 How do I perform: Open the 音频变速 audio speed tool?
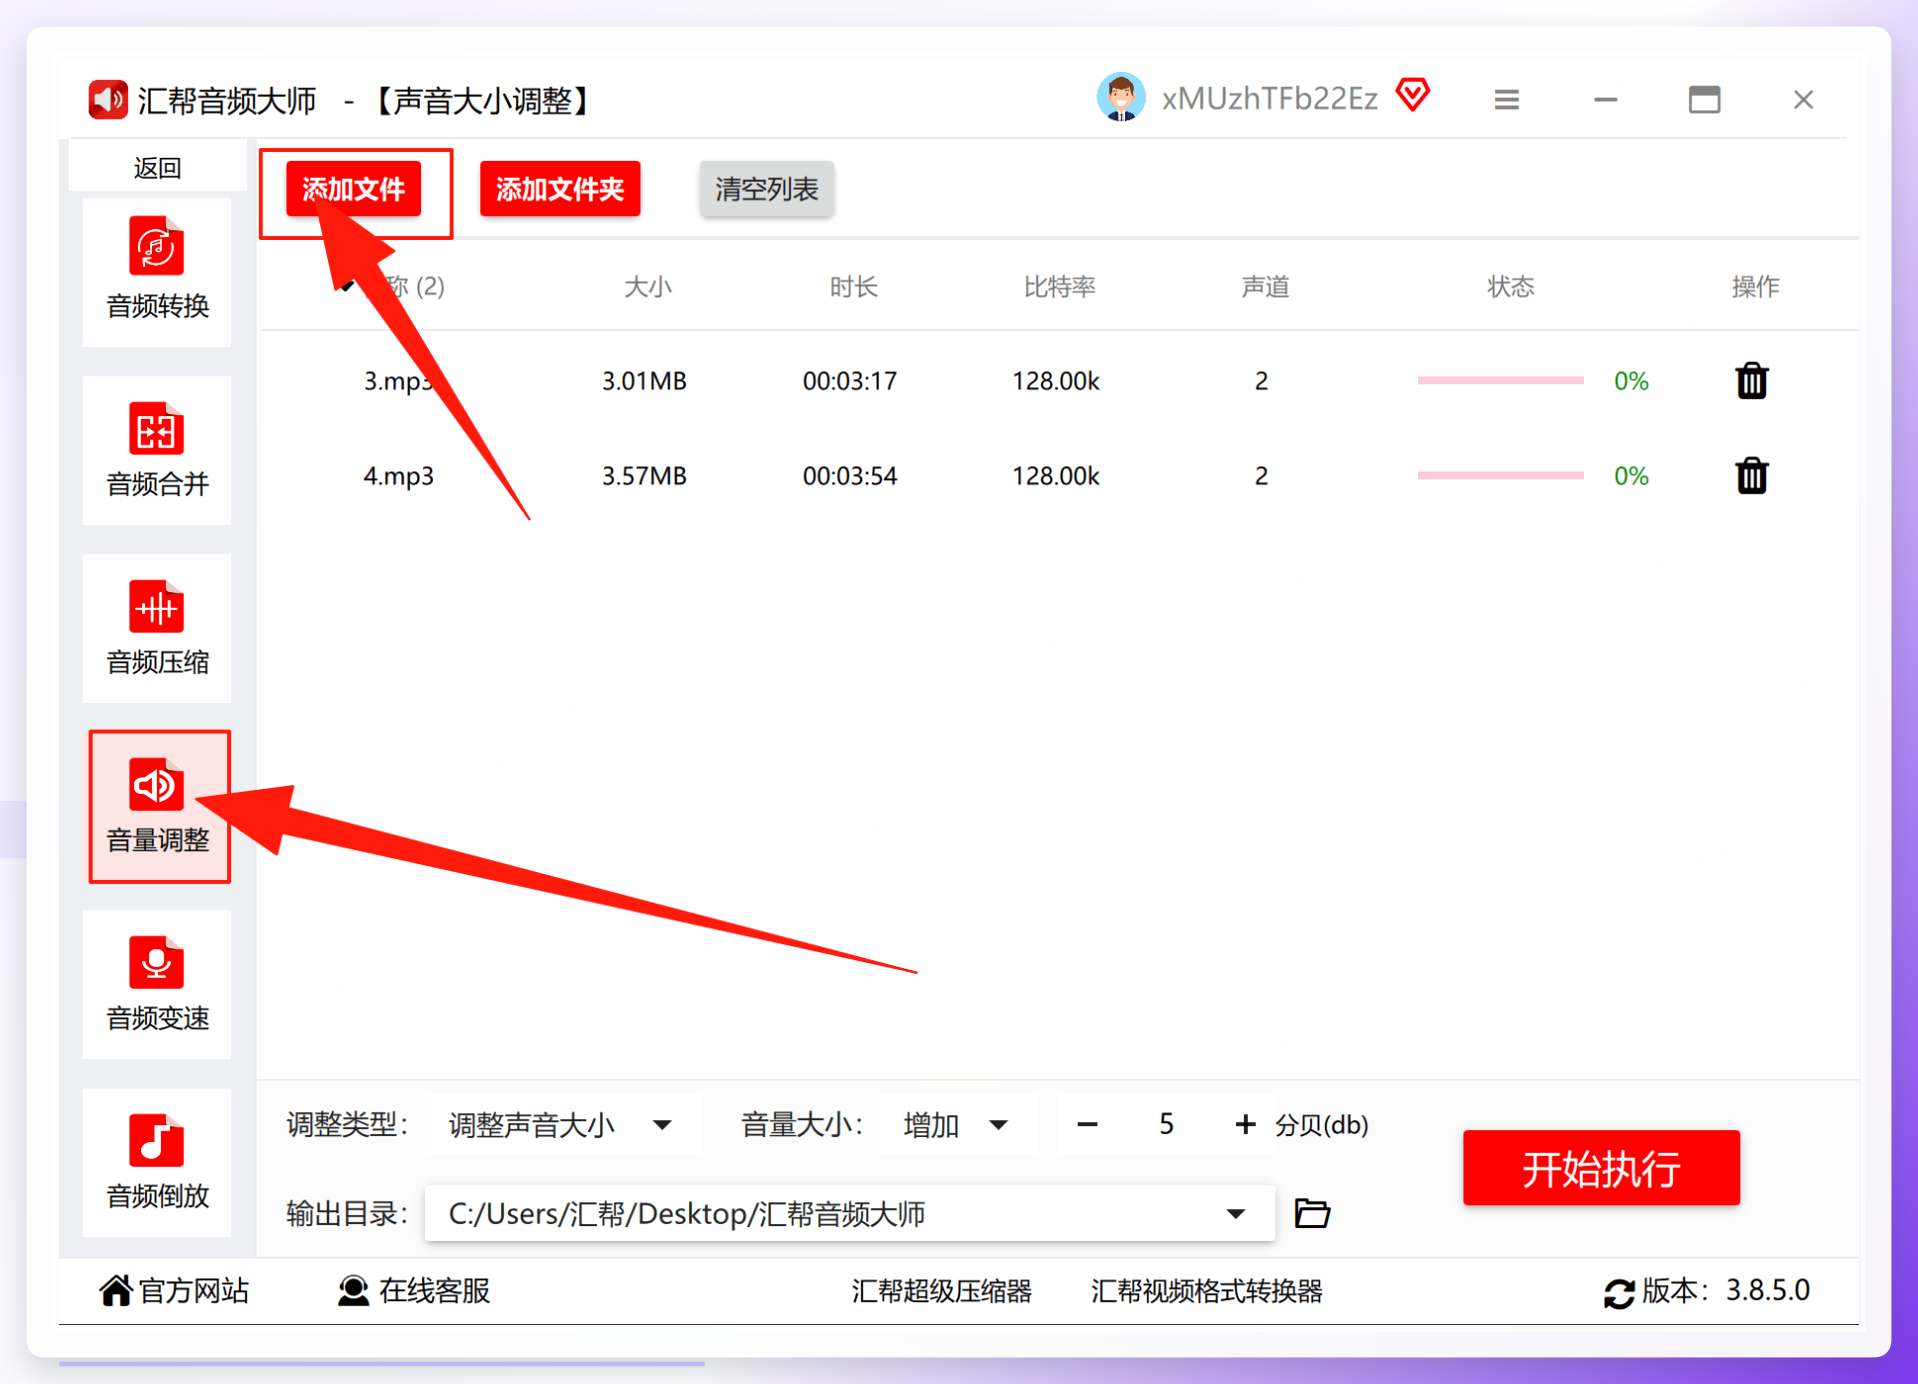[x=157, y=984]
